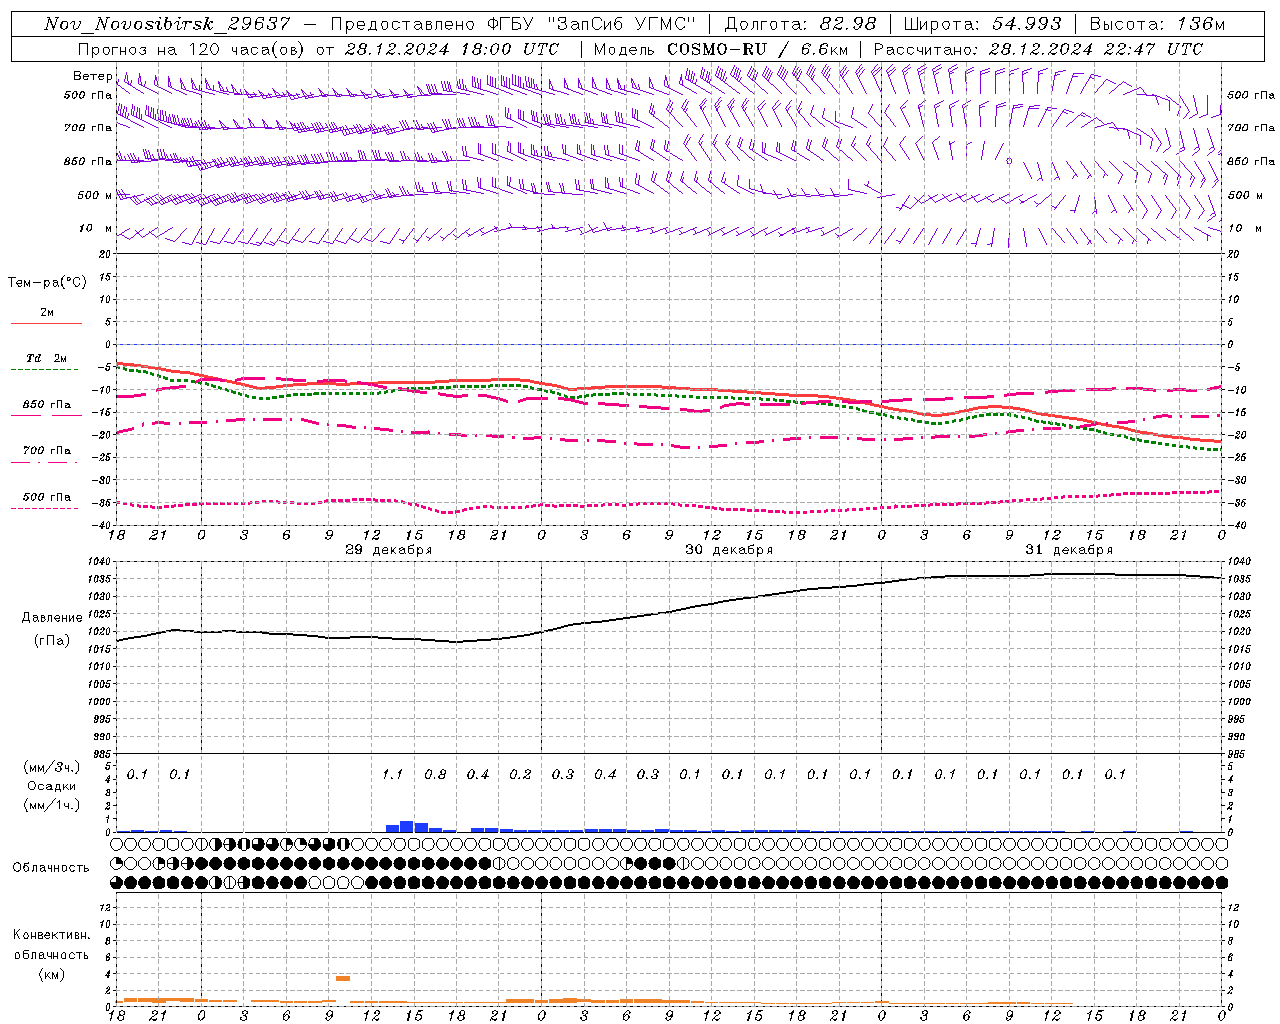
Task: Click the '10 м' wind level label on the left
Action: tap(95, 229)
